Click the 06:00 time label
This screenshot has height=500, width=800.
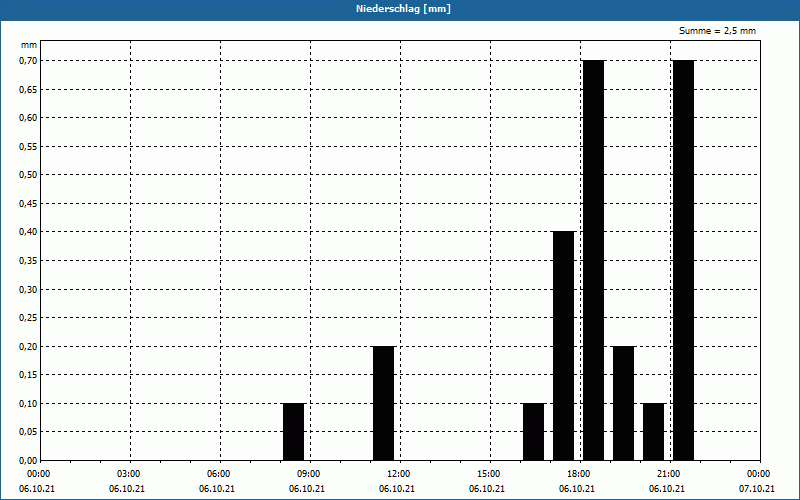pyautogui.click(x=218, y=474)
